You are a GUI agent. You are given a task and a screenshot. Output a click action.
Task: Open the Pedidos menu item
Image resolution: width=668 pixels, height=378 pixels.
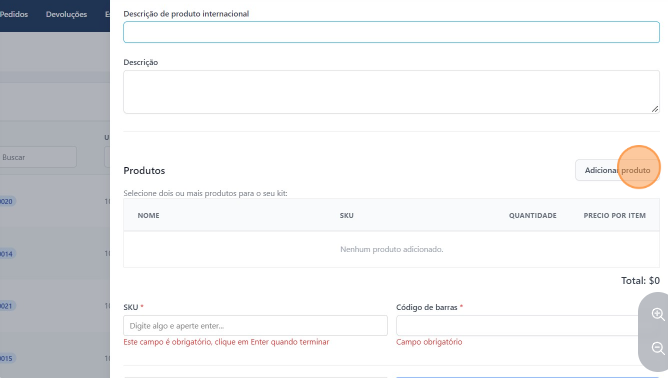click(14, 14)
